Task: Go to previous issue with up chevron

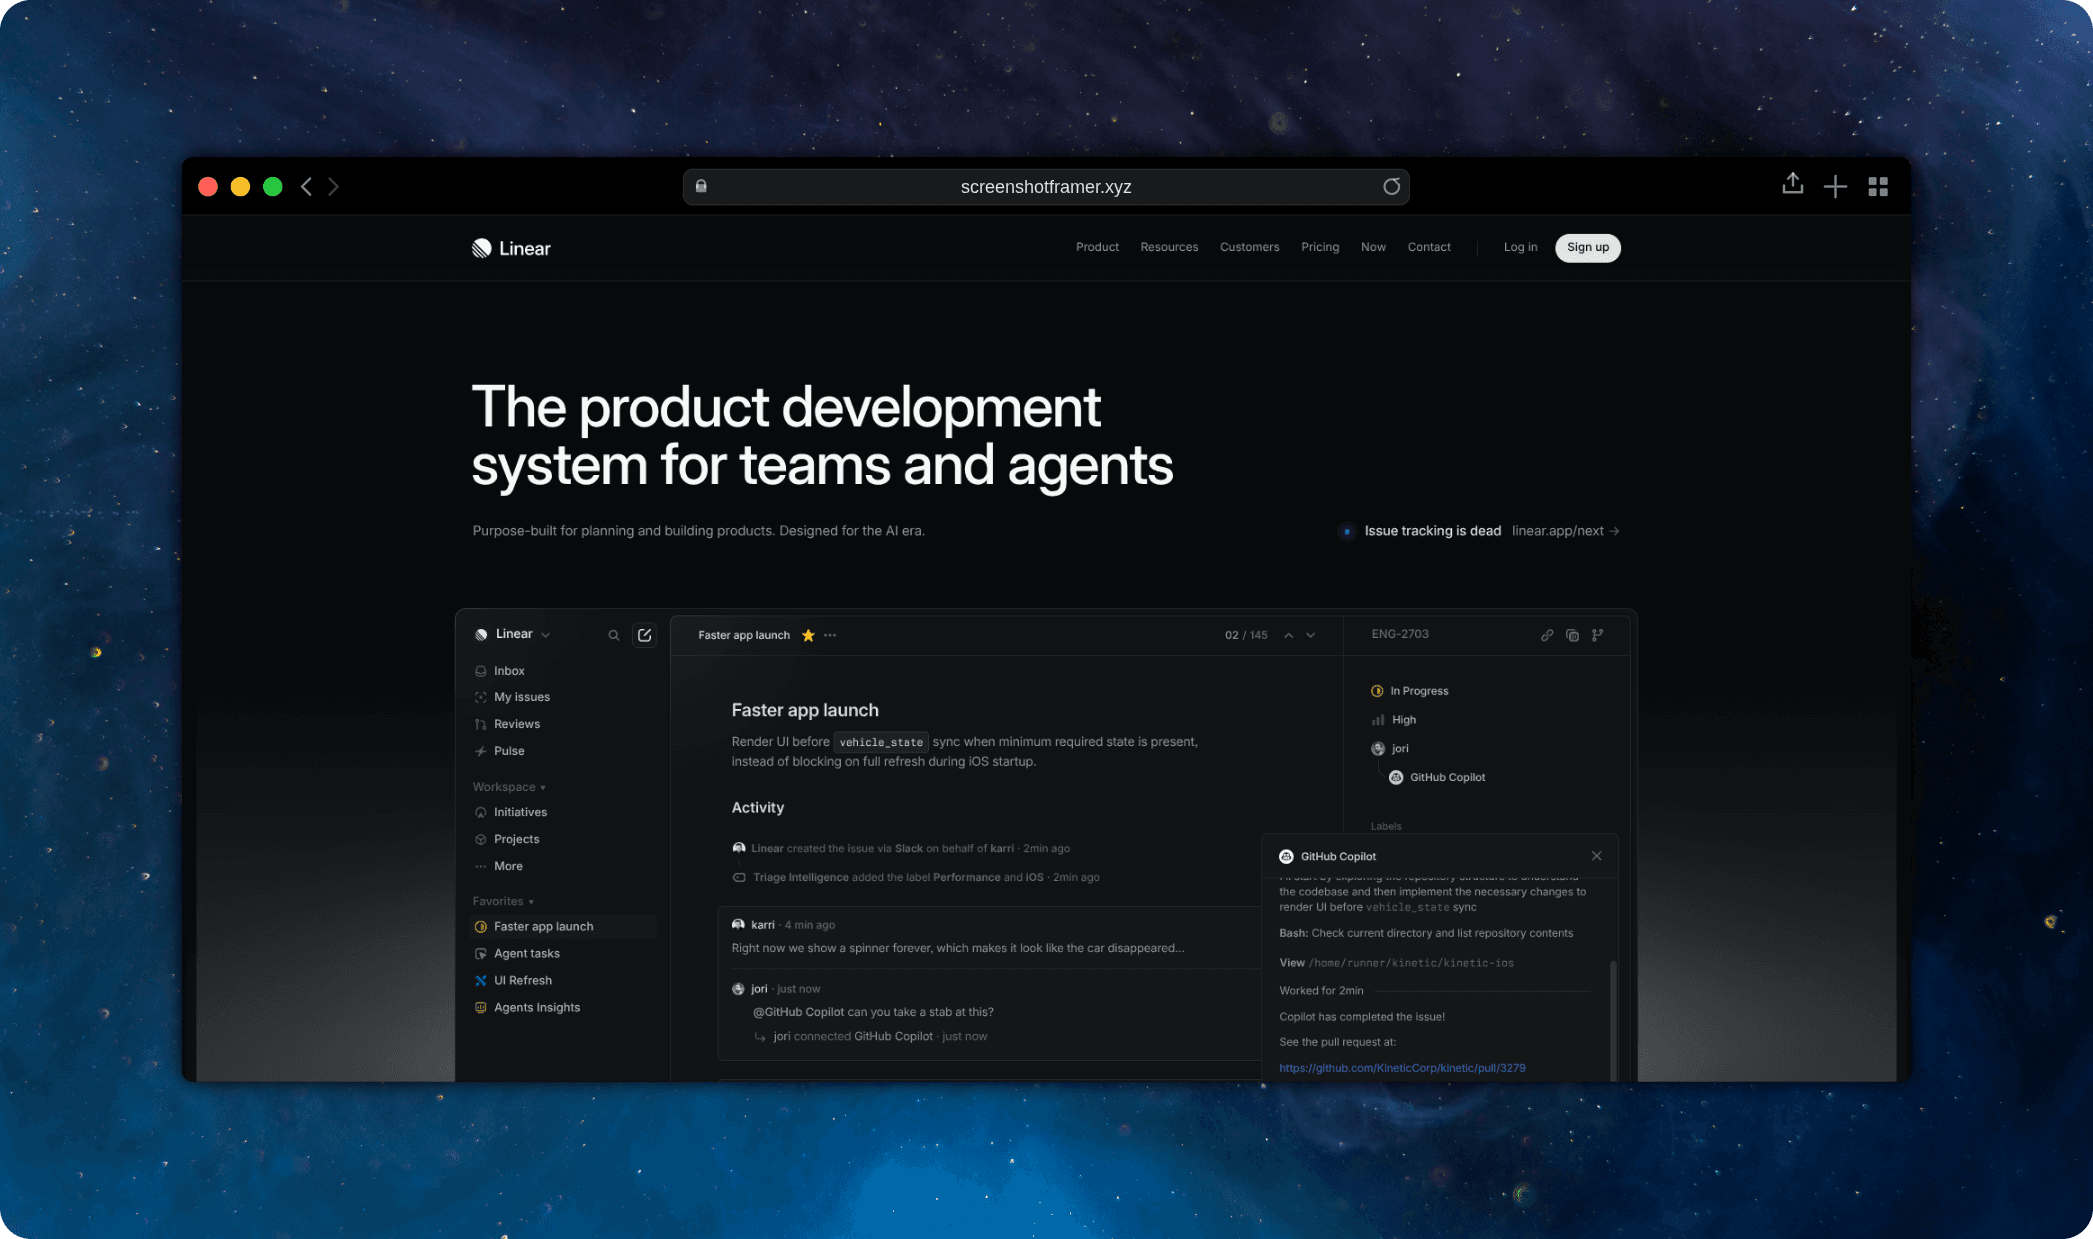Action: (1289, 635)
